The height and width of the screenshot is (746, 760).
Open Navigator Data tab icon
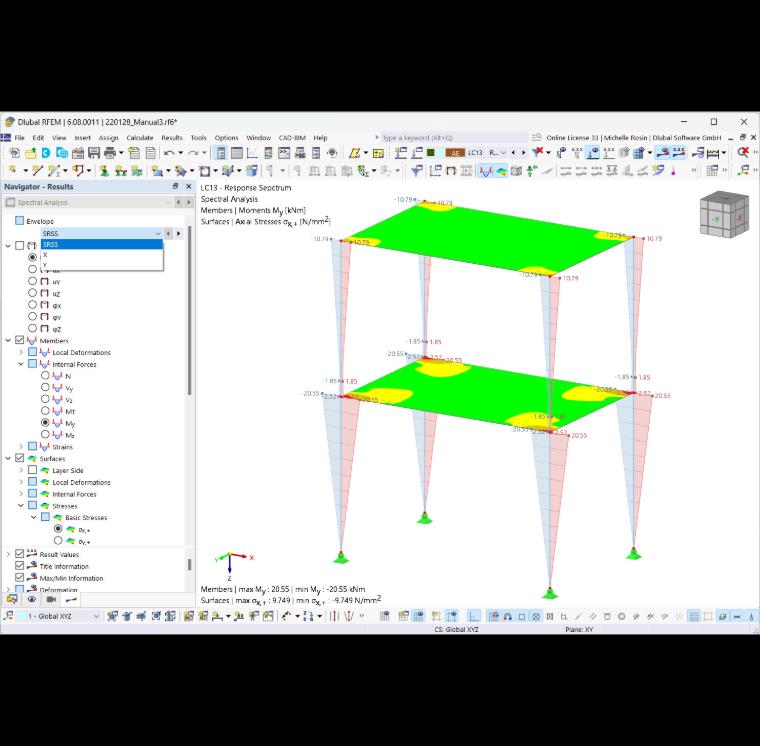(x=12, y=599)
